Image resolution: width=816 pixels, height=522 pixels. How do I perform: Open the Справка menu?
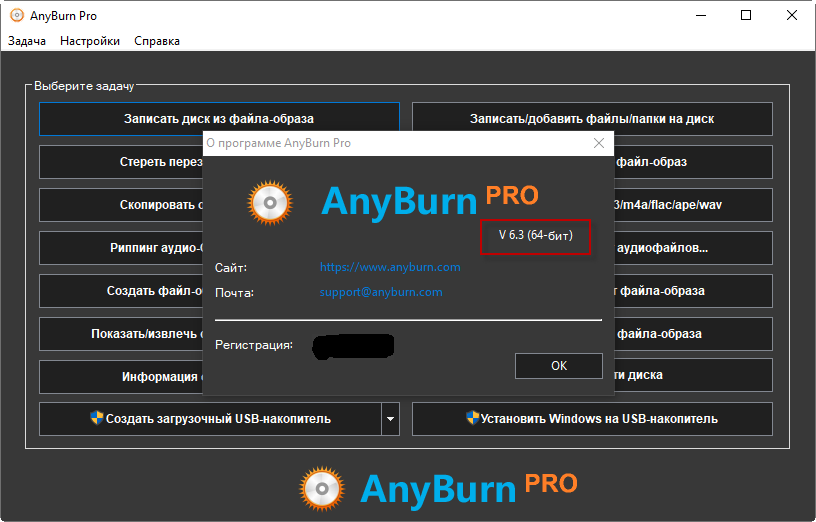pos(157,41)
